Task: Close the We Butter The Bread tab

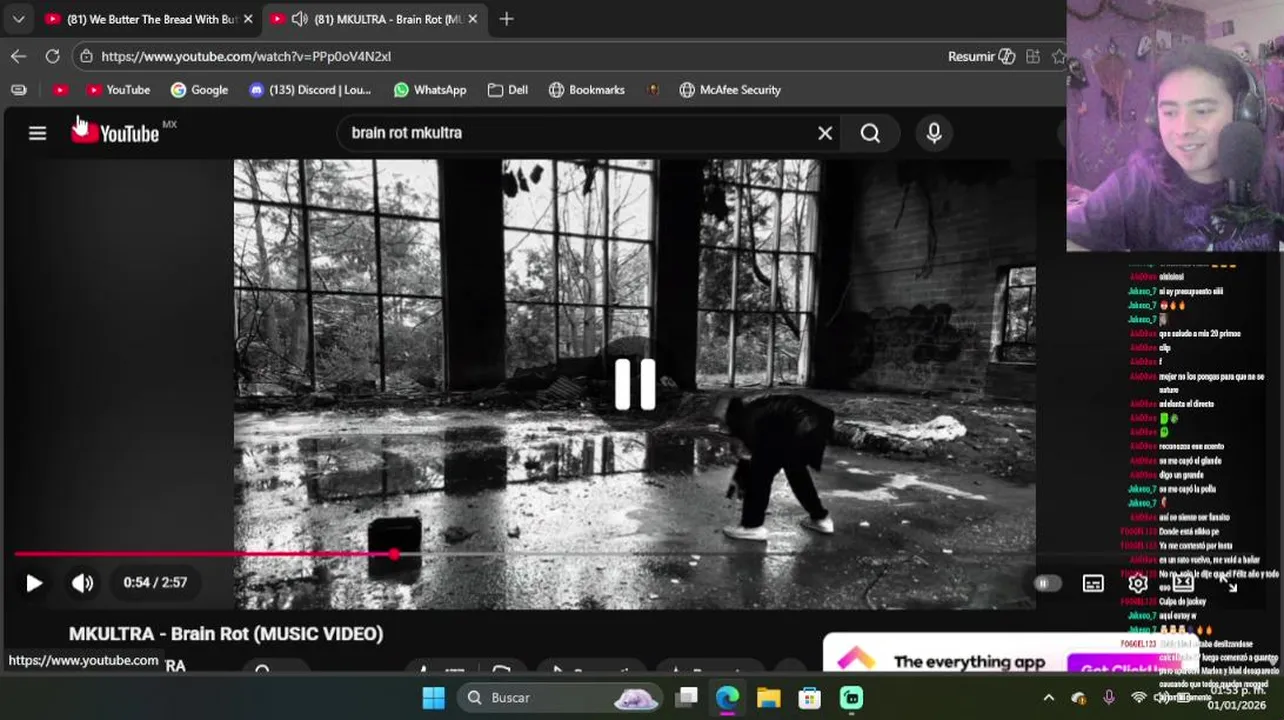Action: point(248,19)
